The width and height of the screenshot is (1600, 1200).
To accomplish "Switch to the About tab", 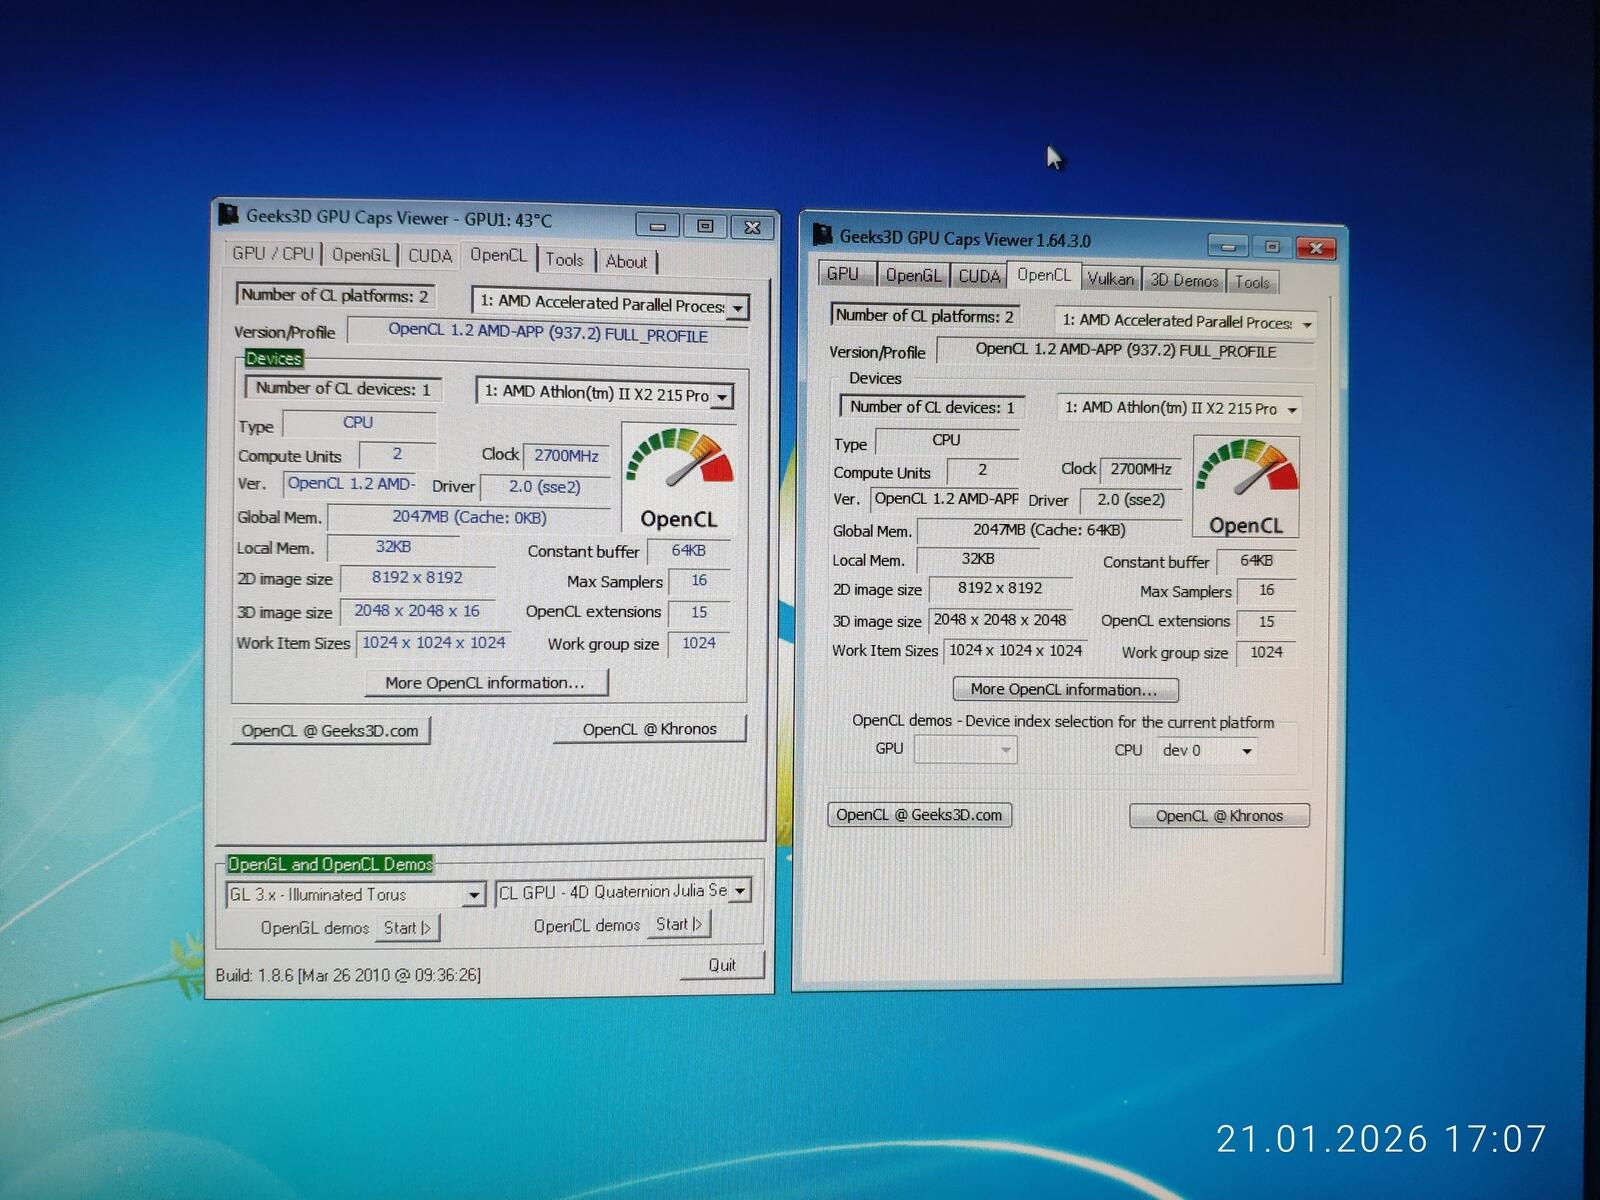I will 627,262.
